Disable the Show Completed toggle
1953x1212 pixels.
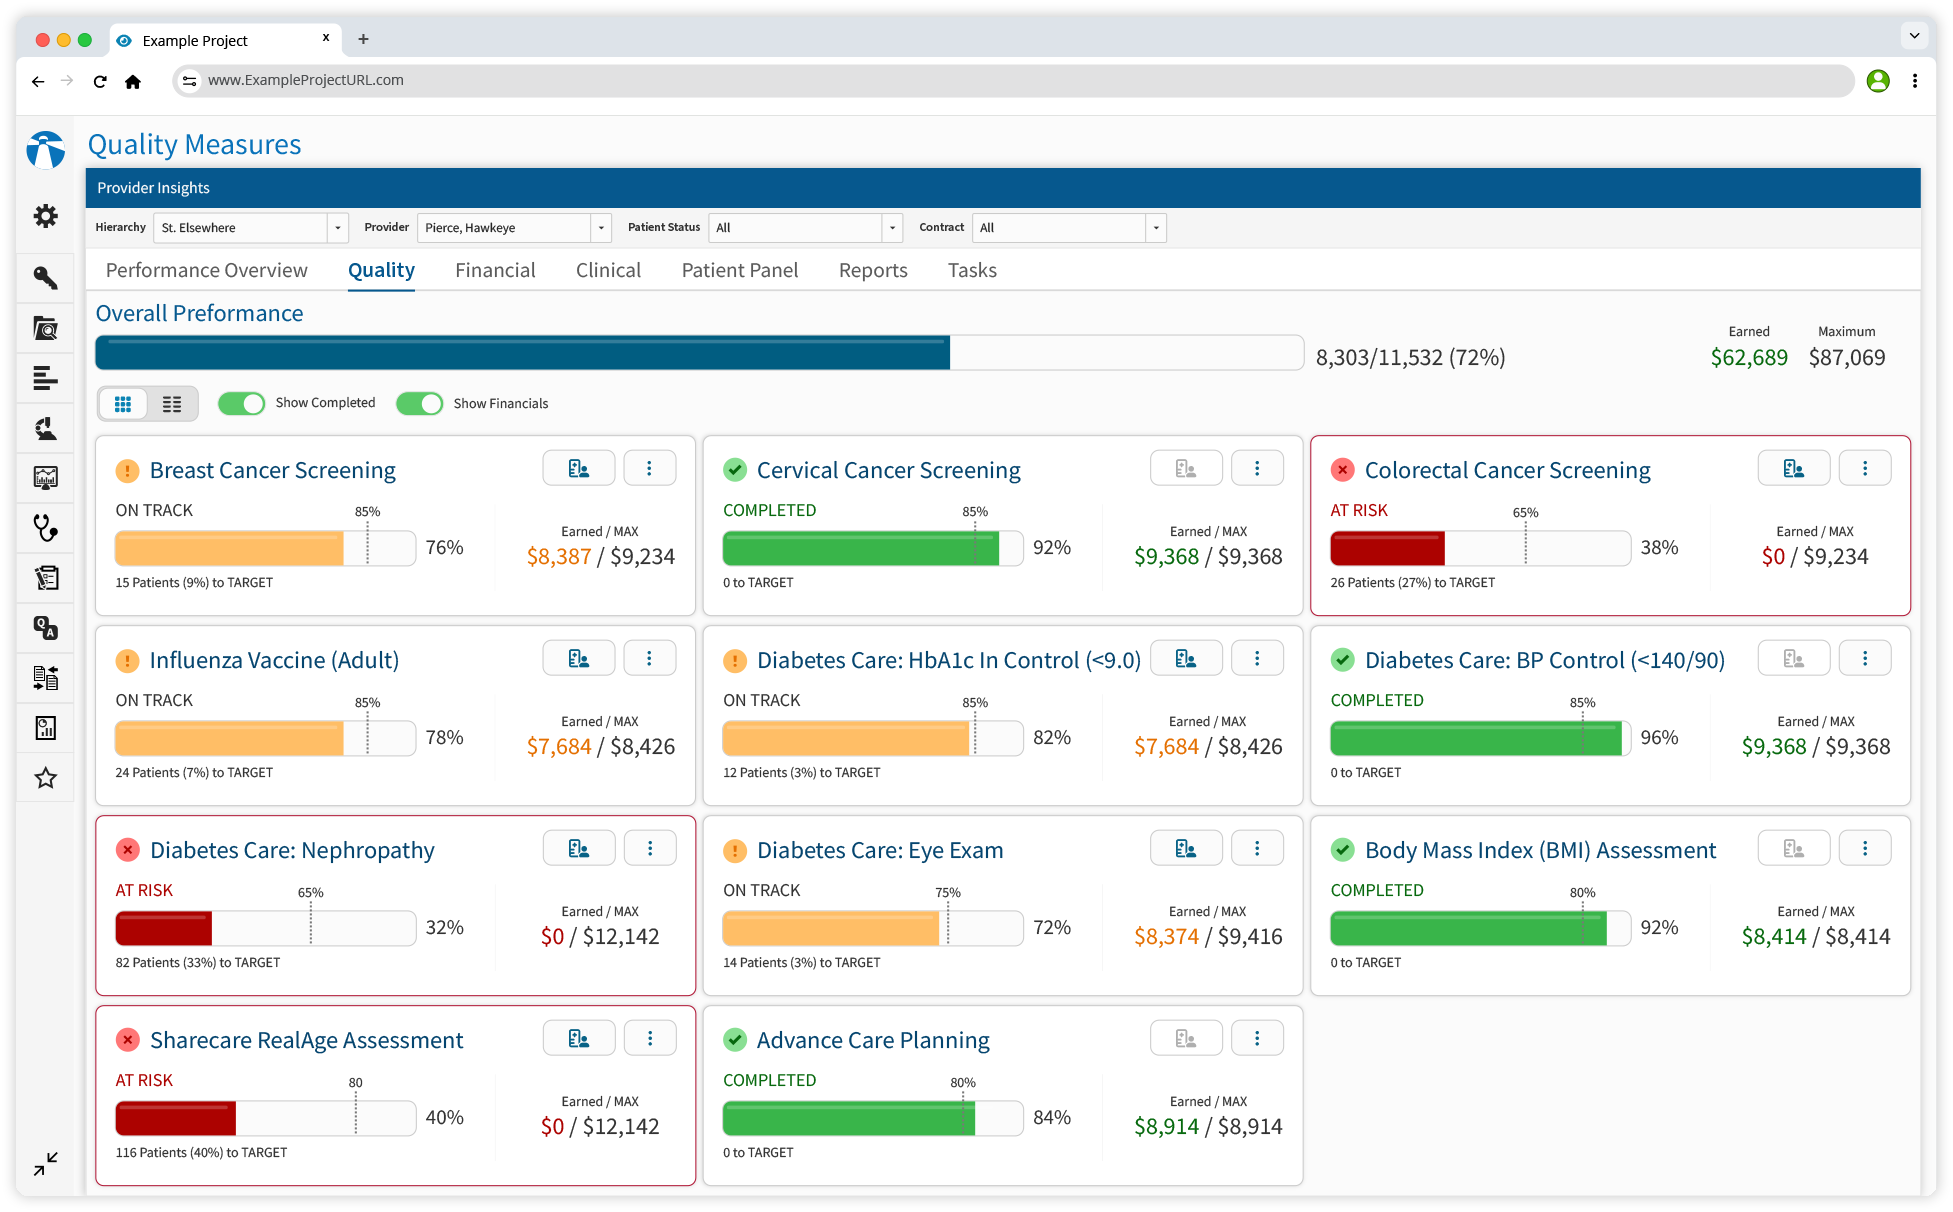tap(241, 403)
